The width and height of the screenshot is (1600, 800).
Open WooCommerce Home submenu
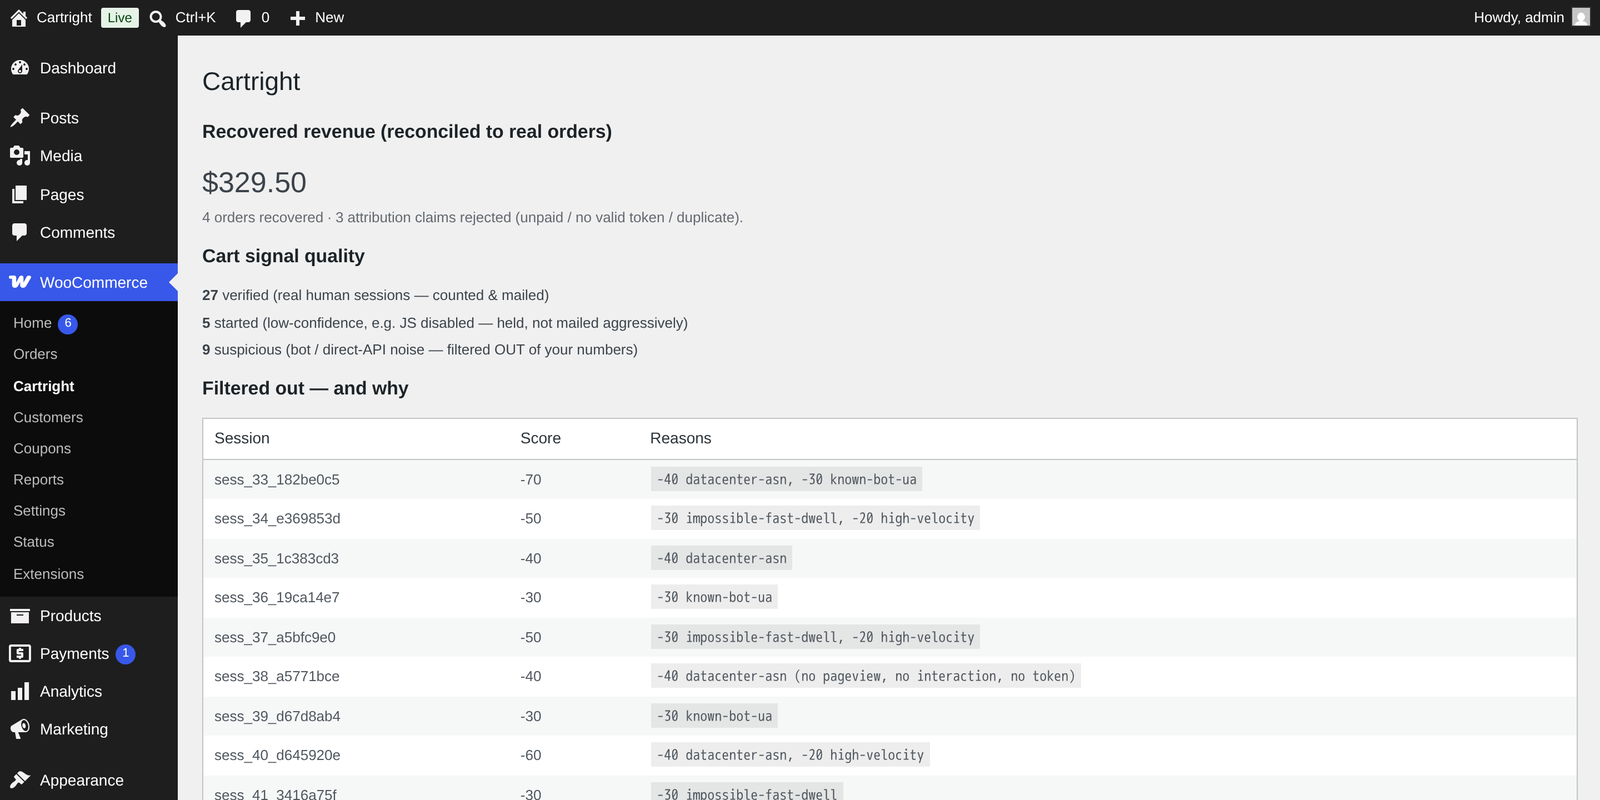tap(32, 323)
